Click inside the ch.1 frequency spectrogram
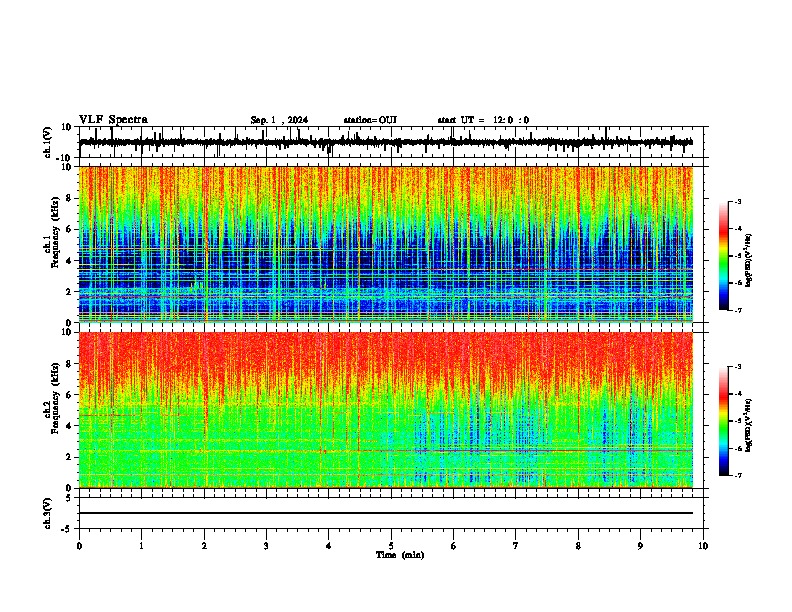 tap(386, 244)
